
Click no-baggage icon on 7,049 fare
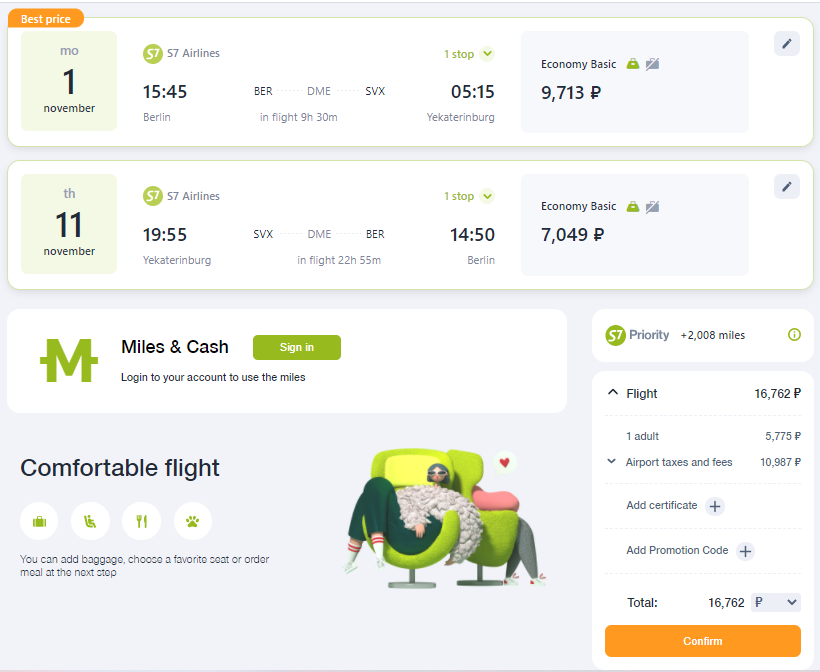(x=652, y=207)
